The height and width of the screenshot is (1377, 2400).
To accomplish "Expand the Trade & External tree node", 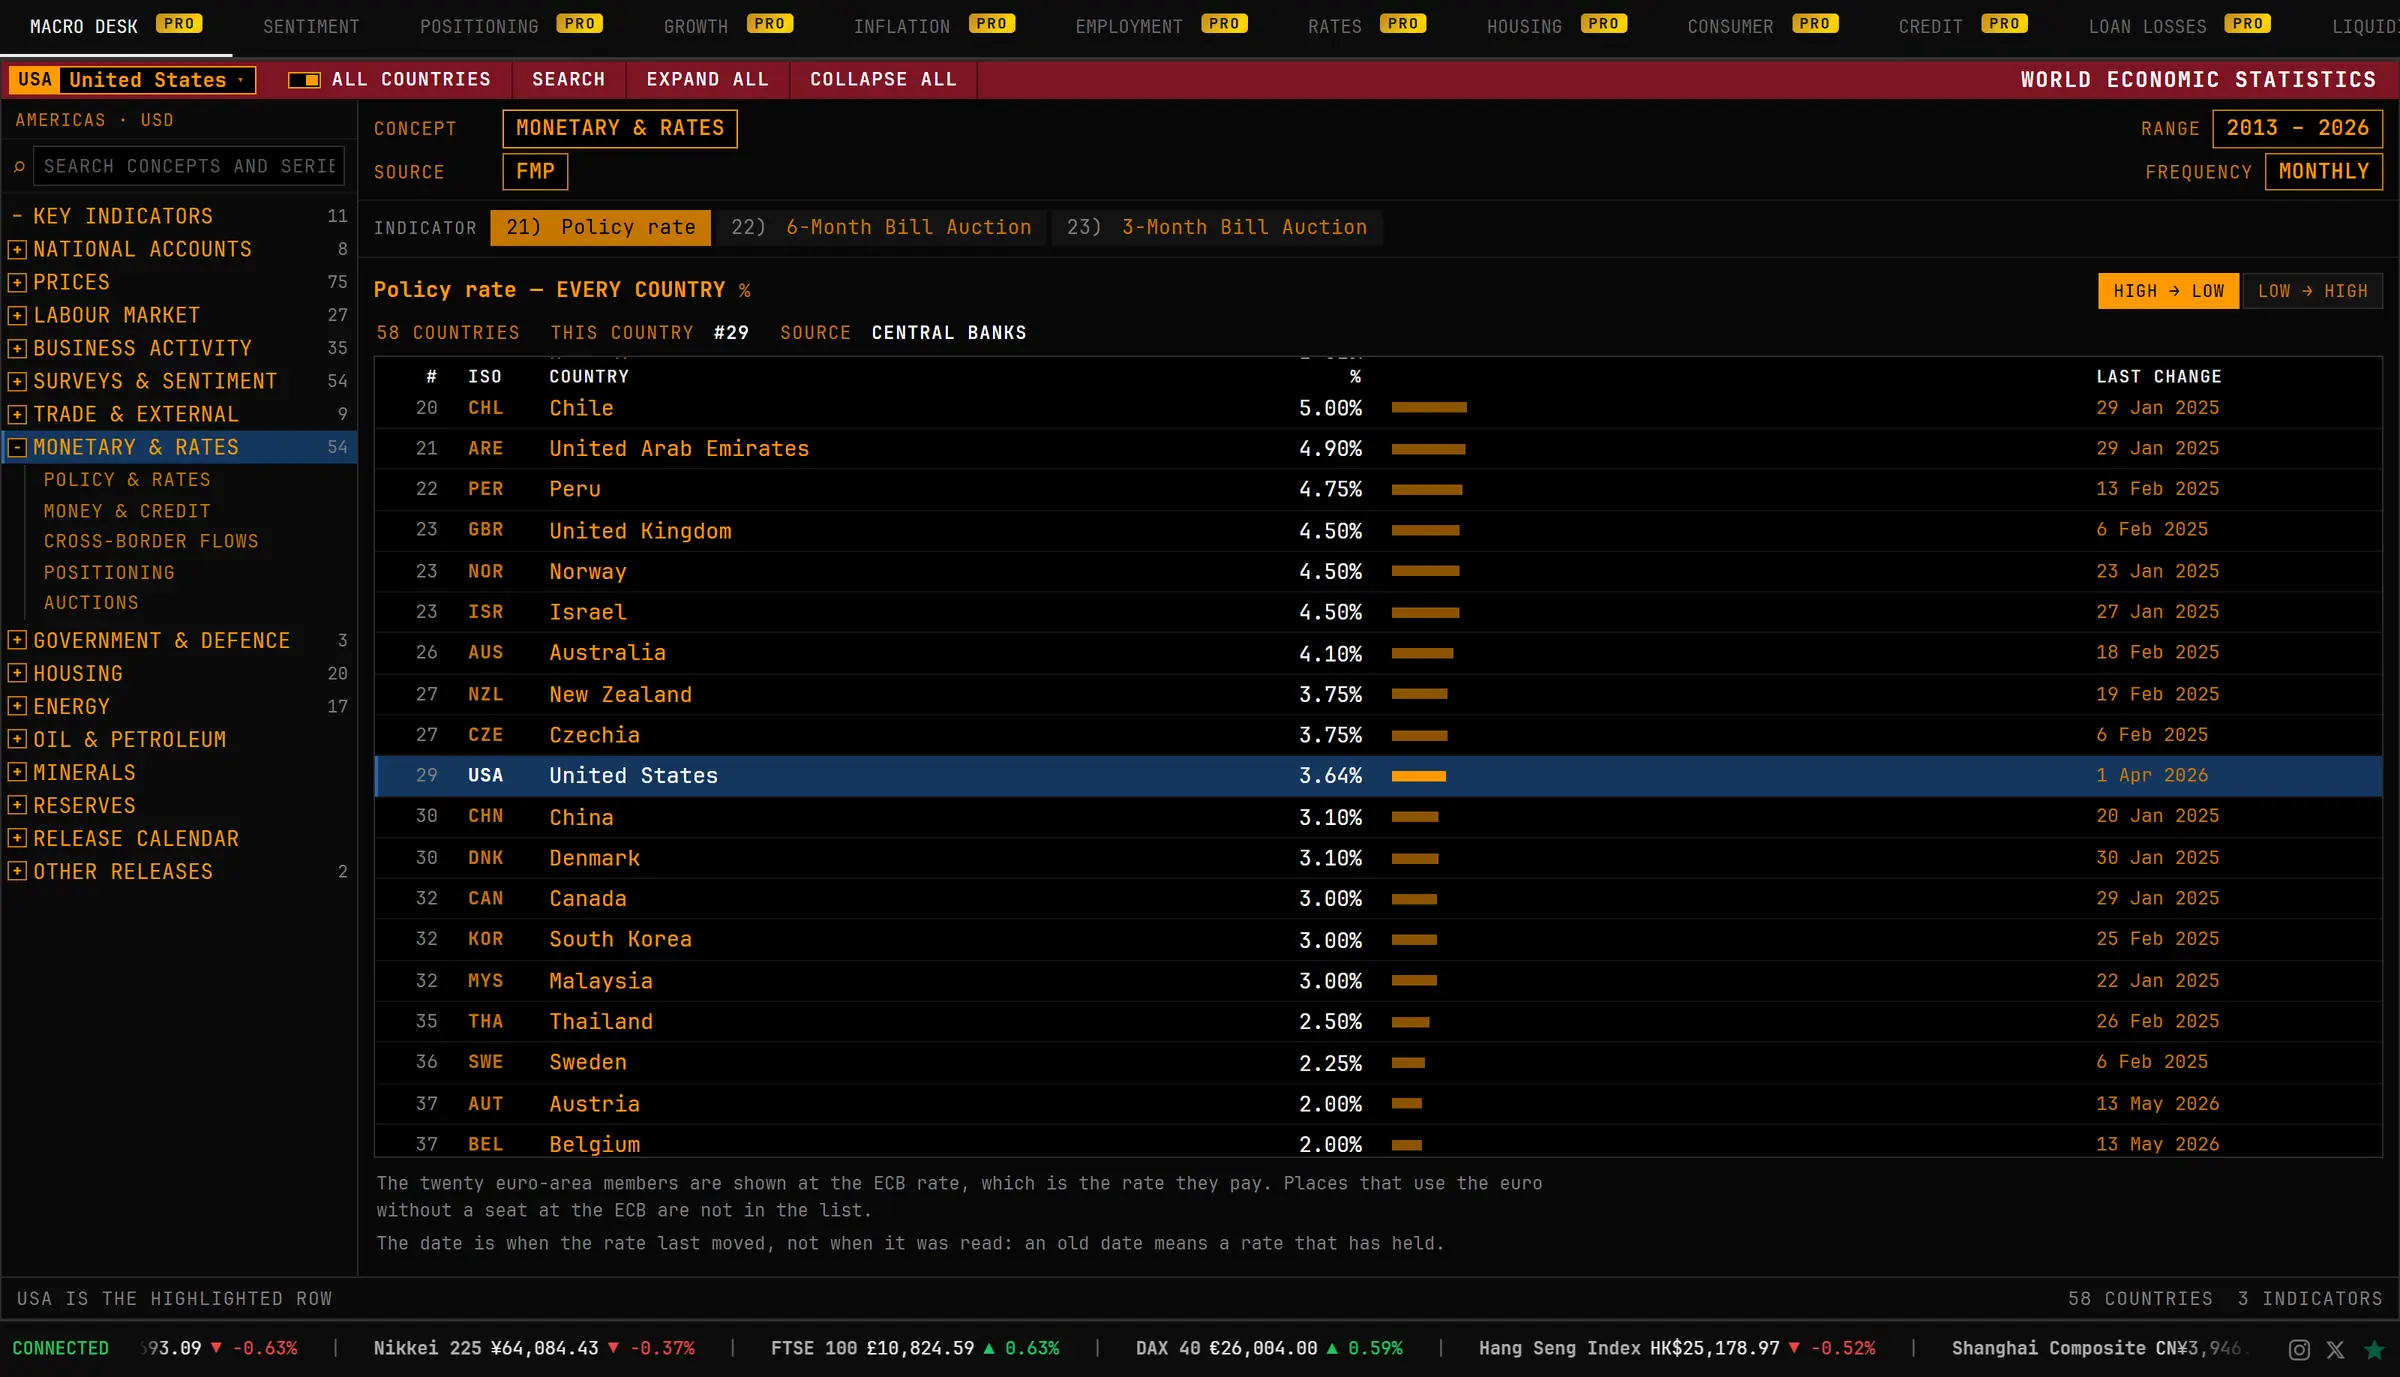I will (x=17, y=414).
